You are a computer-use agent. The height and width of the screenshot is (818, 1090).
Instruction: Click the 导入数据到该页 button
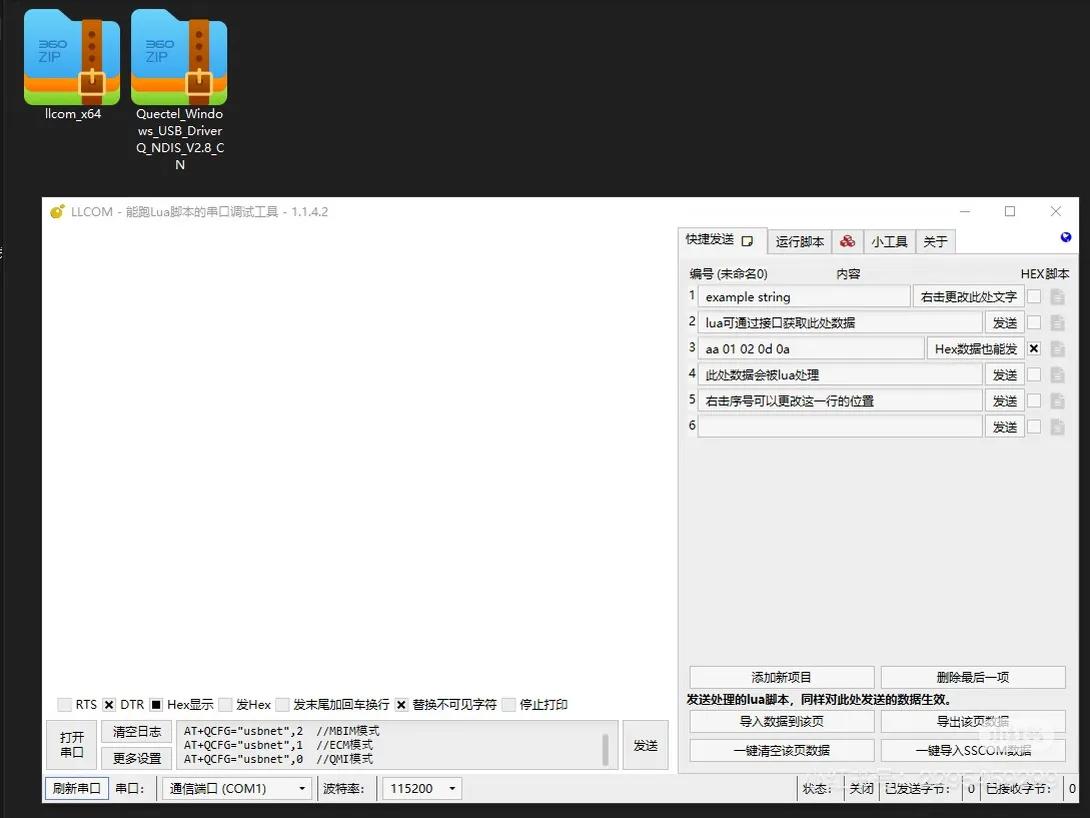pyautogui.click(x=781, y=721)
